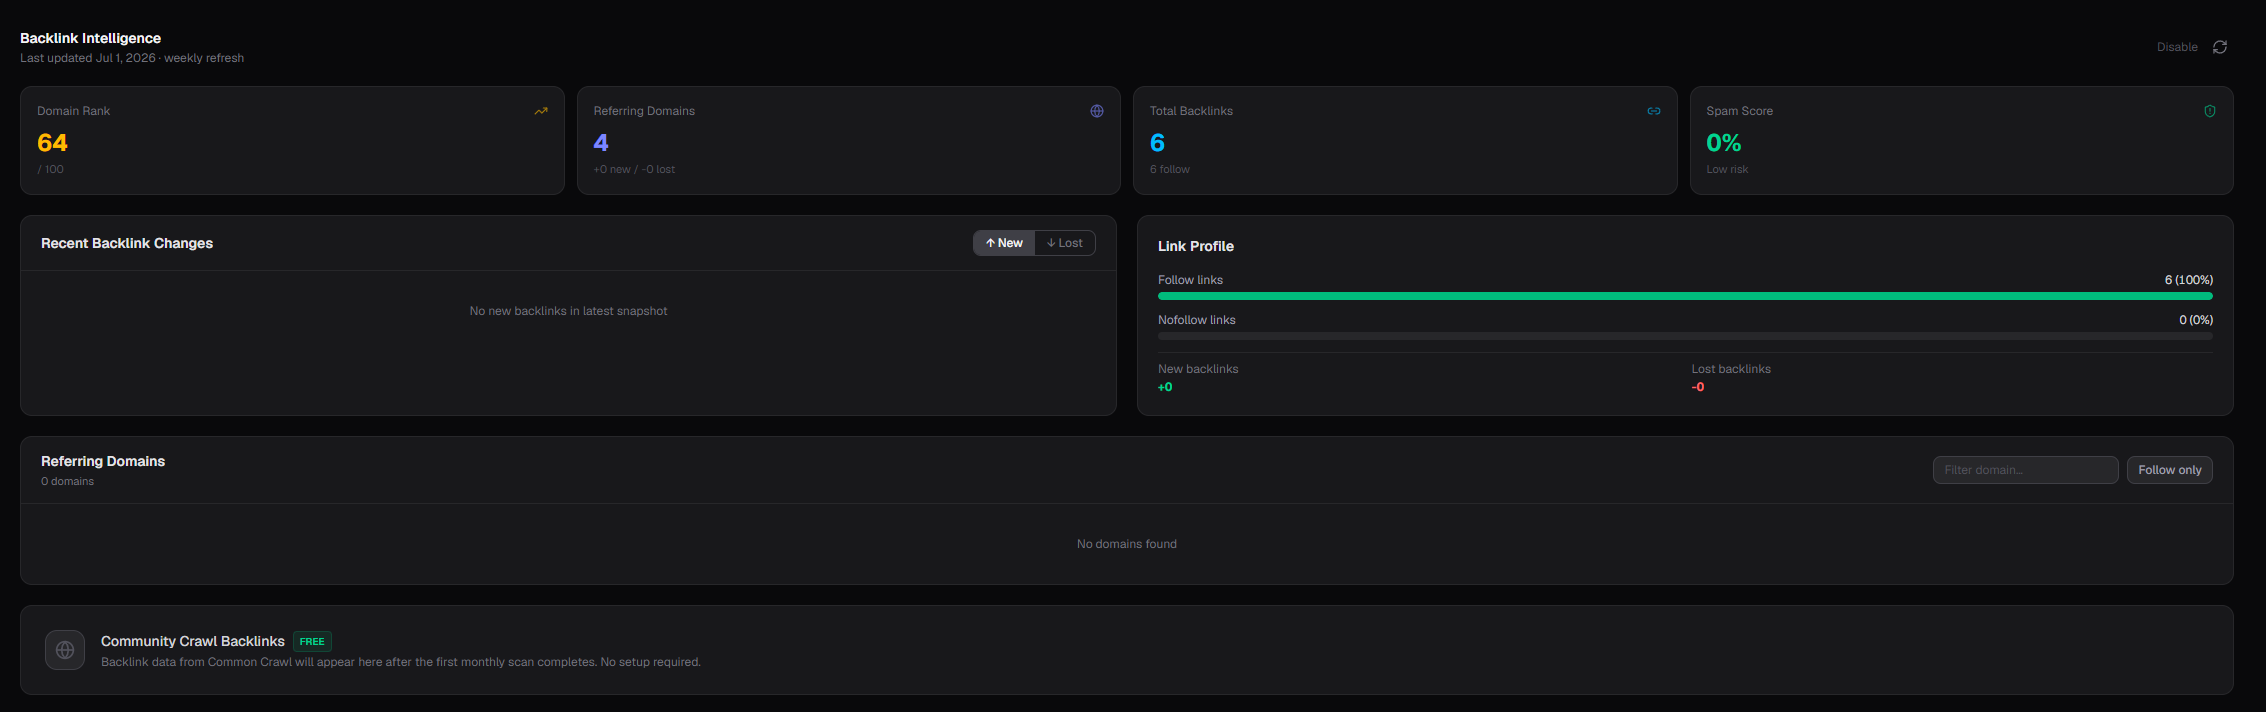This screenshot has width=2266, height=712.
Task: Switch to the Lost backlink changes tab
Action: [x=1065, y=243]
